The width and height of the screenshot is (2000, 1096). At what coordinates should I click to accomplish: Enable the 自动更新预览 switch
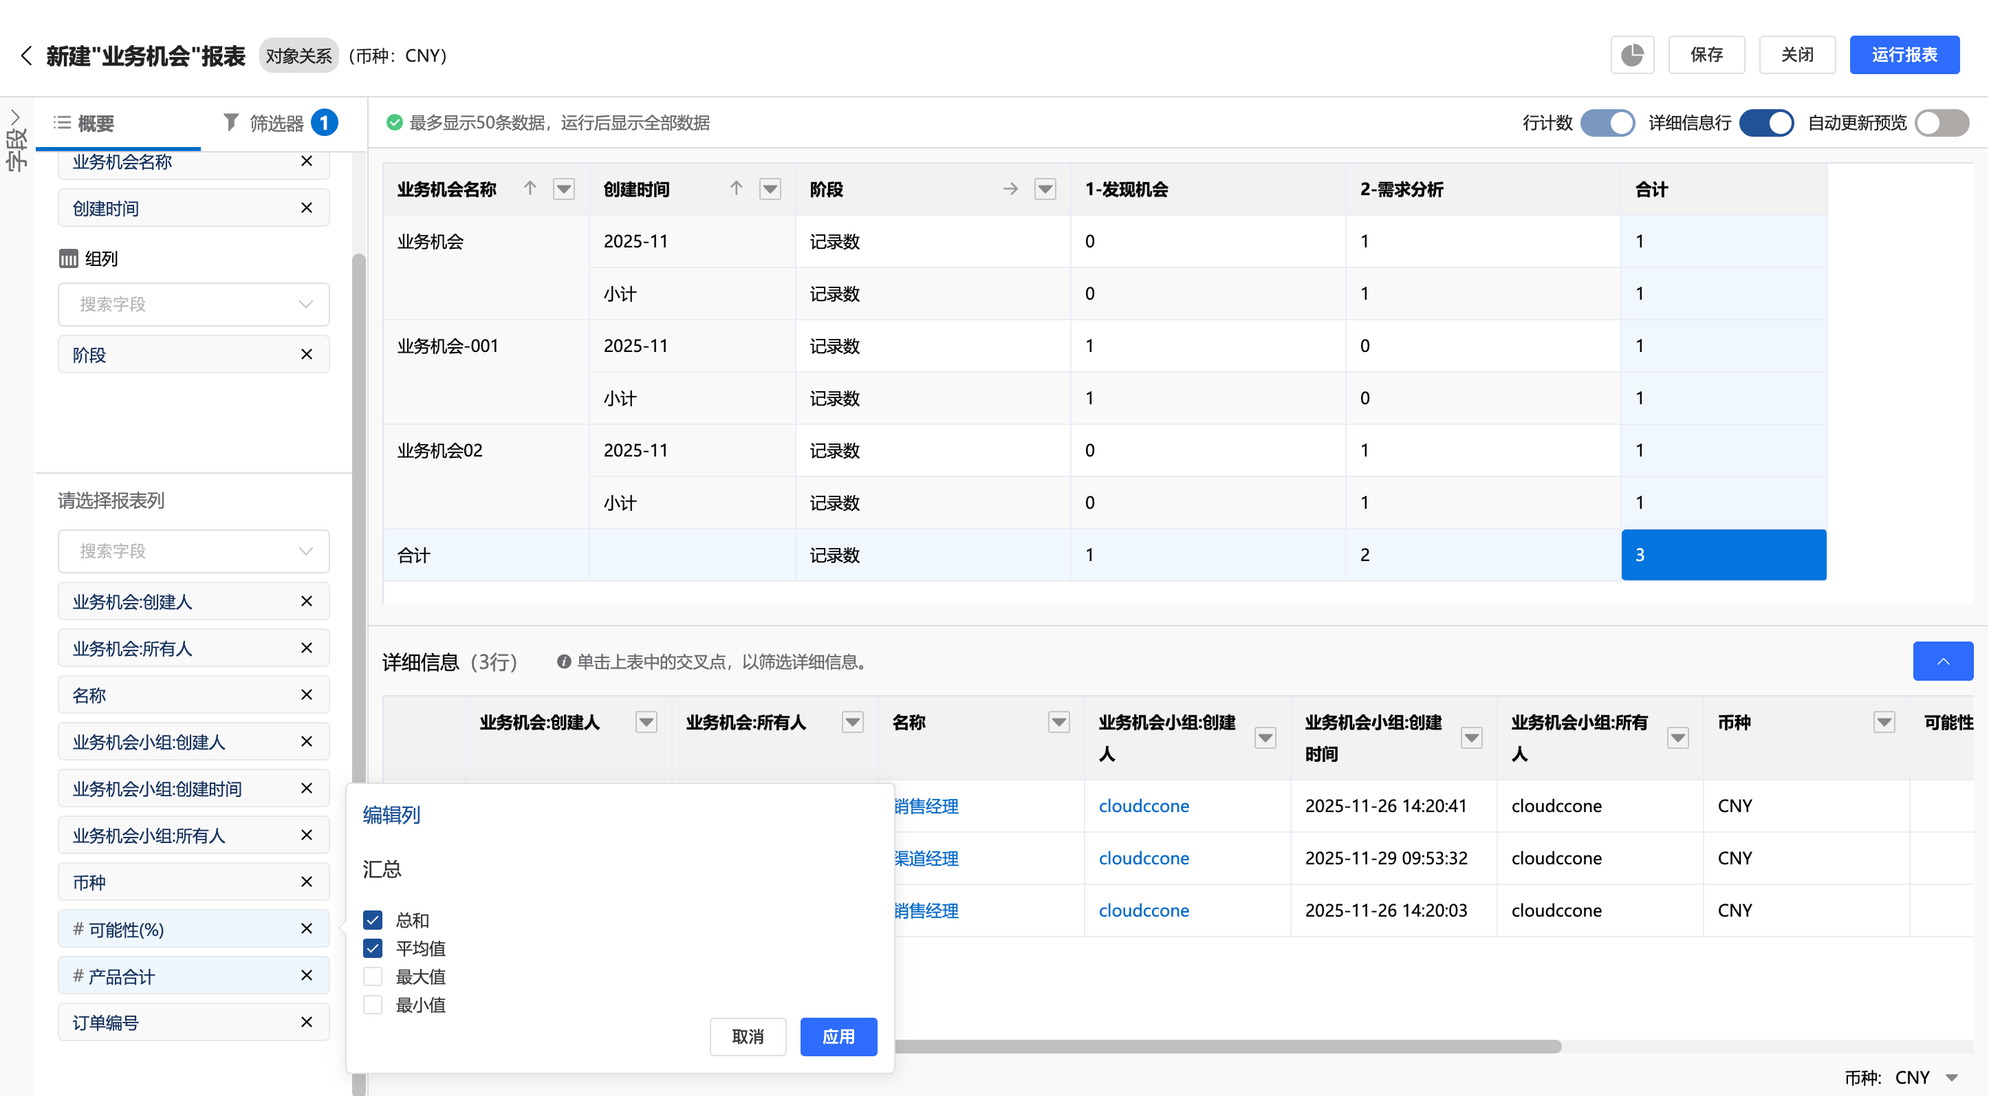point(1941,123)
